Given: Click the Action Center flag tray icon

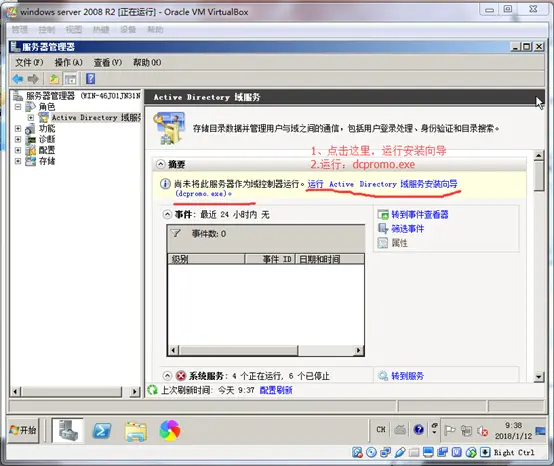Looking at the screenshot, I should (x=449, y=430).
